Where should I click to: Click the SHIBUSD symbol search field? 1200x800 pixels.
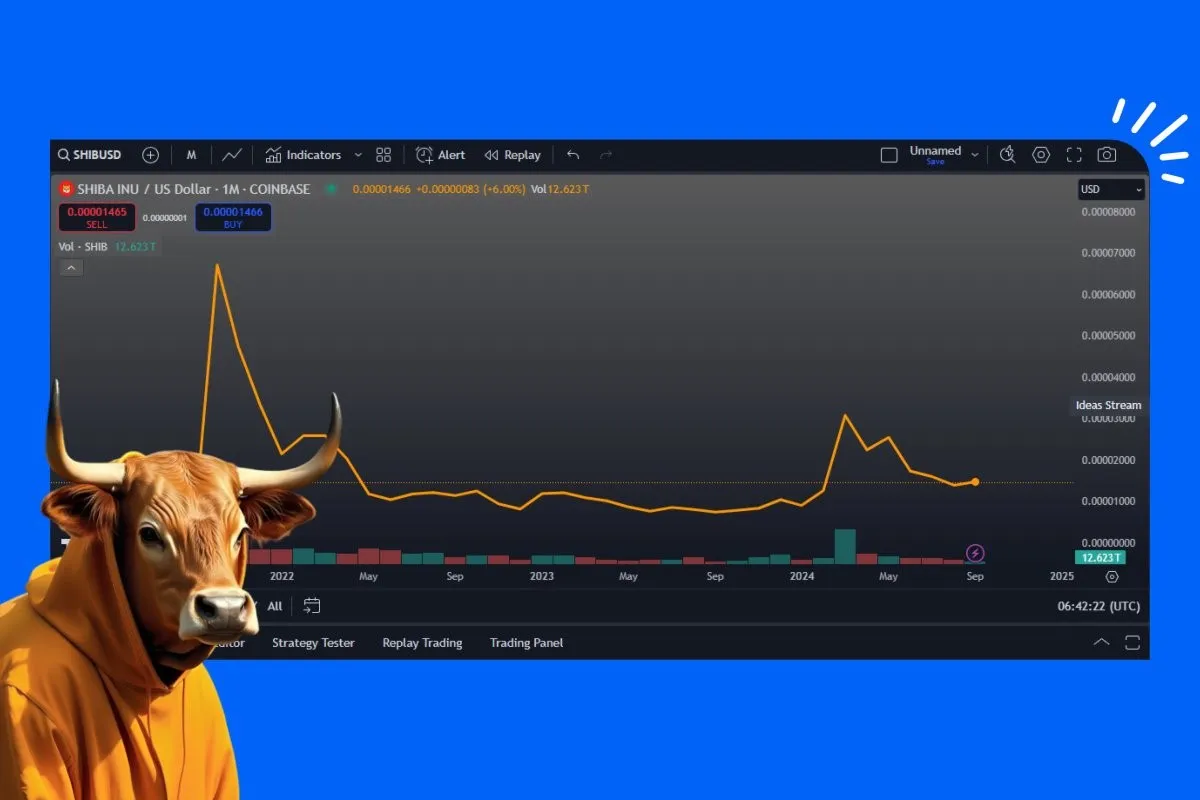tap(90, 155)
